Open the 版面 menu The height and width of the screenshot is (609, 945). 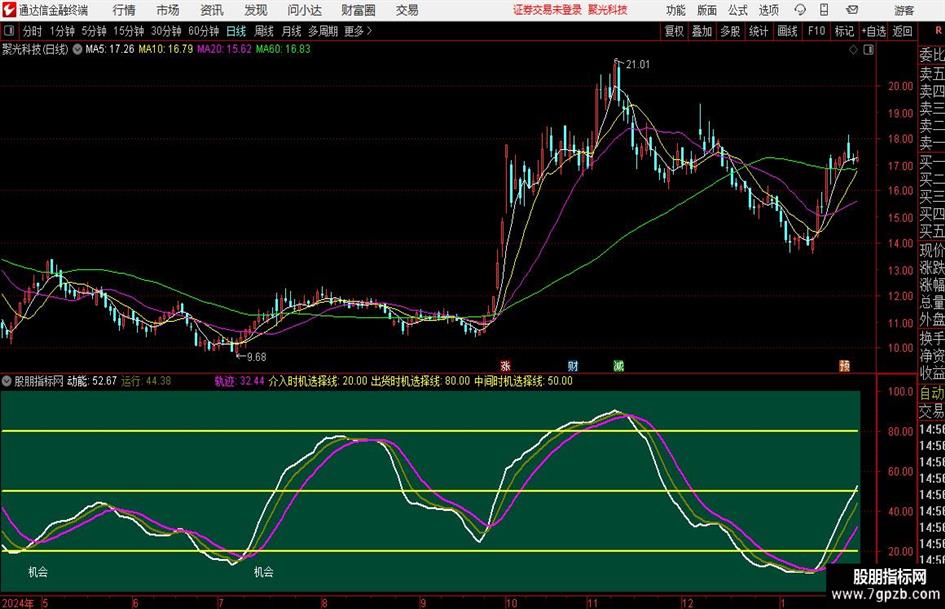coord(706,10)
